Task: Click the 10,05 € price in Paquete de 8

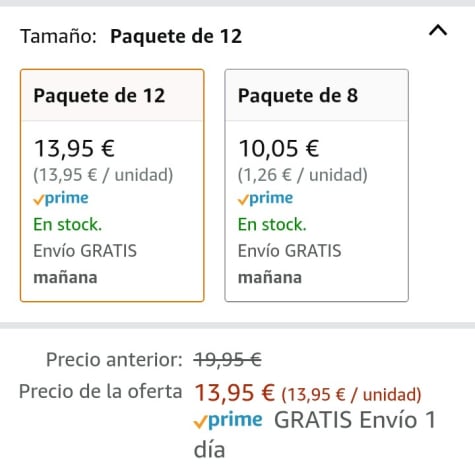Action: click(x=279, y=148)
